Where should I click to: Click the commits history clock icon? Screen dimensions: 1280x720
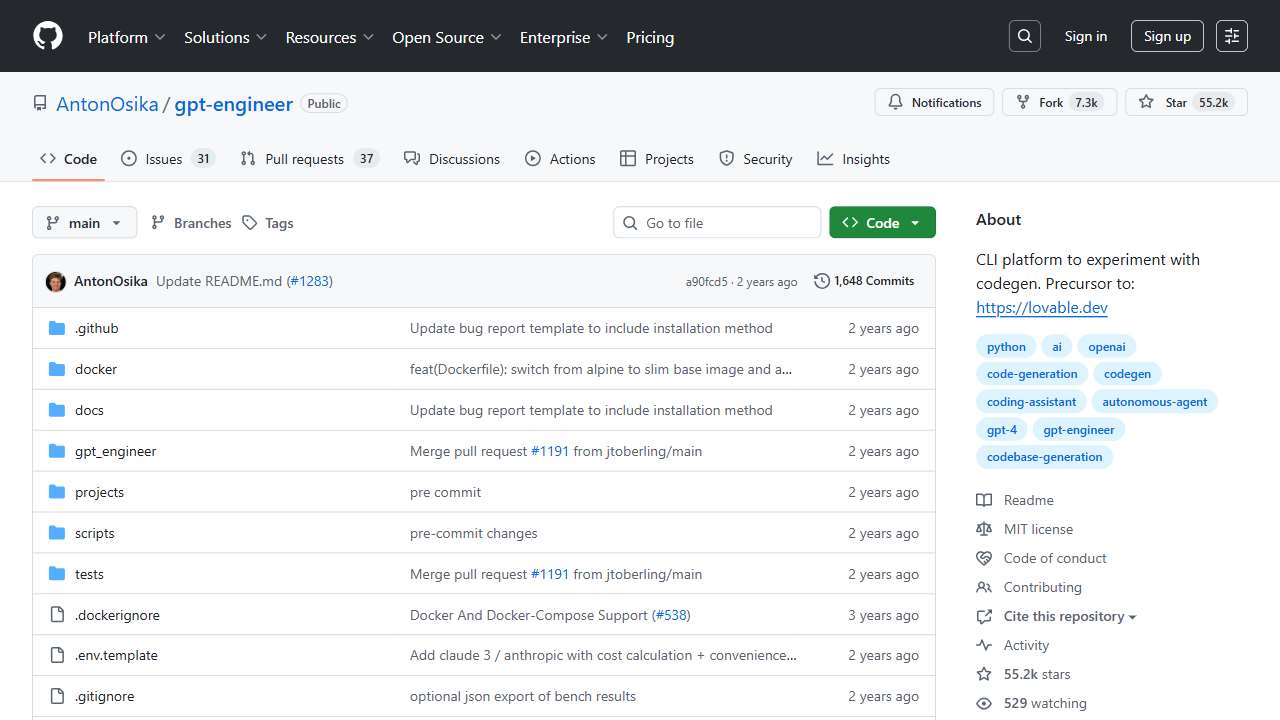click(822, 281)
